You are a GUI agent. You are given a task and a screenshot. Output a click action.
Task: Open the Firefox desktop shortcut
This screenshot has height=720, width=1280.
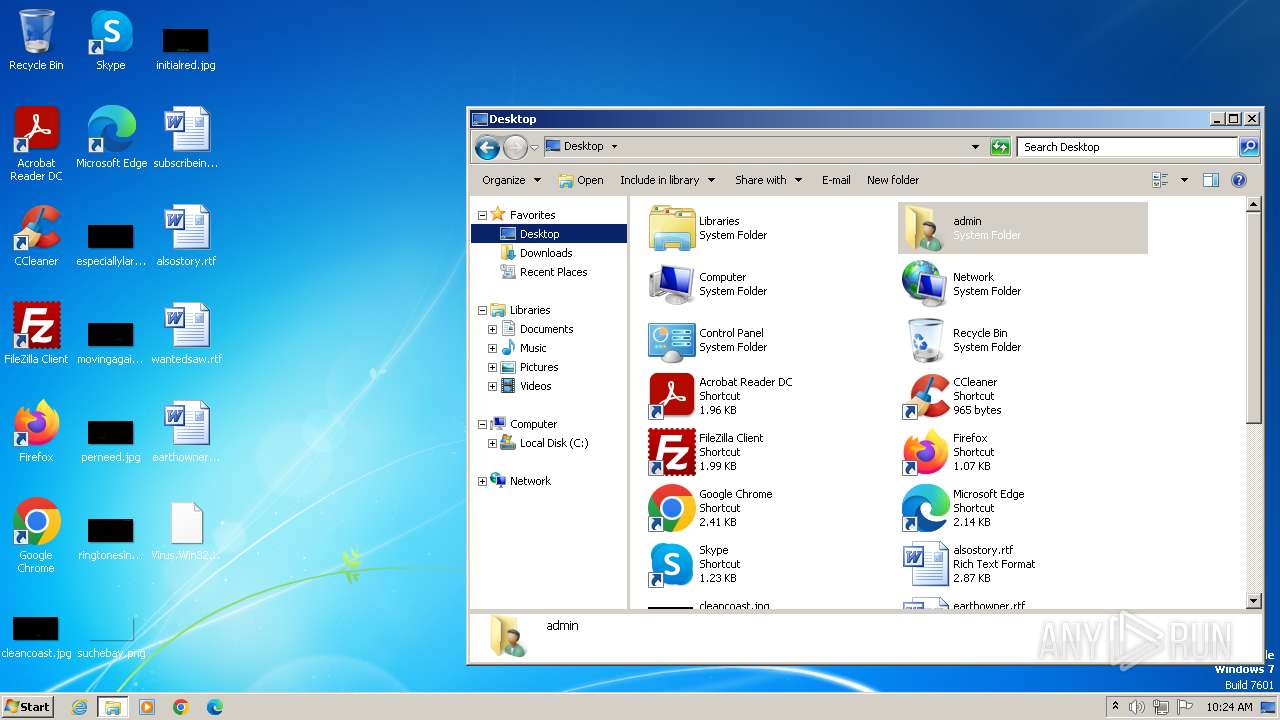[x=36, y=432]
